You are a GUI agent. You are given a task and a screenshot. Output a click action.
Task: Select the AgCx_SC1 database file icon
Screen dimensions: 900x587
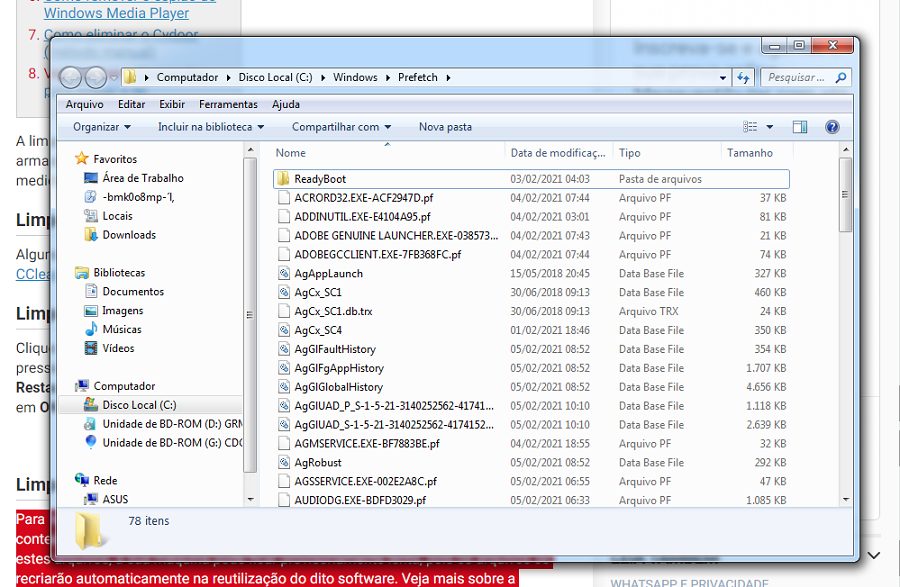(284, 293)
